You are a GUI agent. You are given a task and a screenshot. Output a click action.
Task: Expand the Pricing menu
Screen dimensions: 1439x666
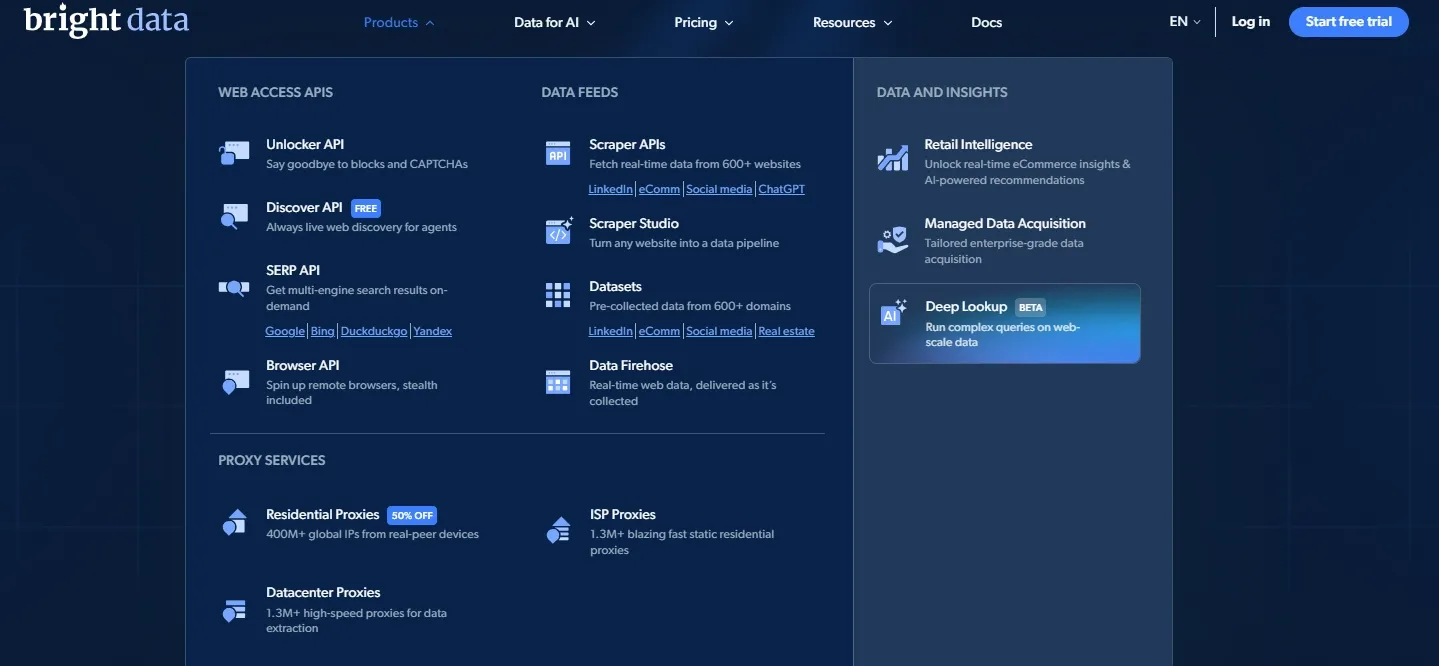click(704, 22)
